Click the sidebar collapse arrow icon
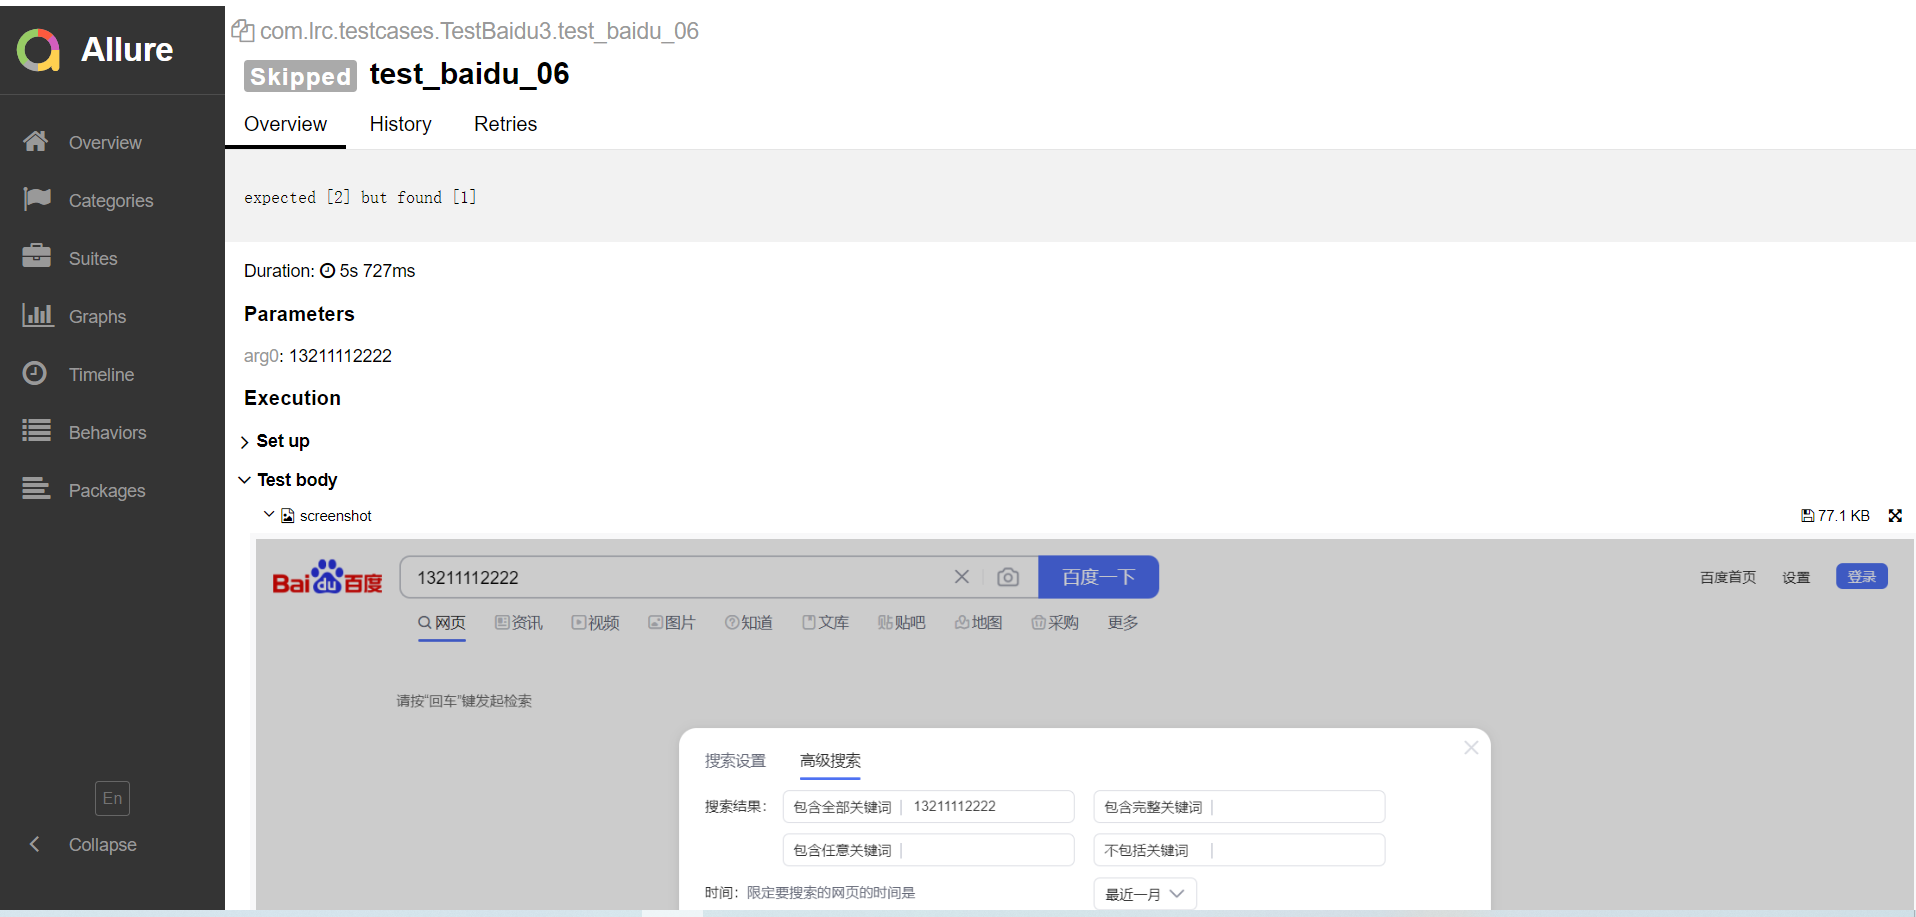Screen dimensions: 1916x917 [34, 844]
